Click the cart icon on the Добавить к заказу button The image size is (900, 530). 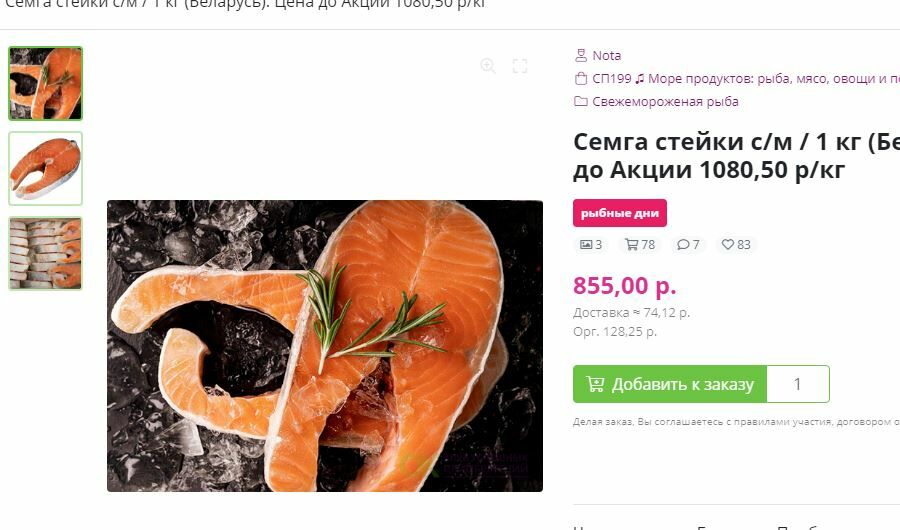595,384
